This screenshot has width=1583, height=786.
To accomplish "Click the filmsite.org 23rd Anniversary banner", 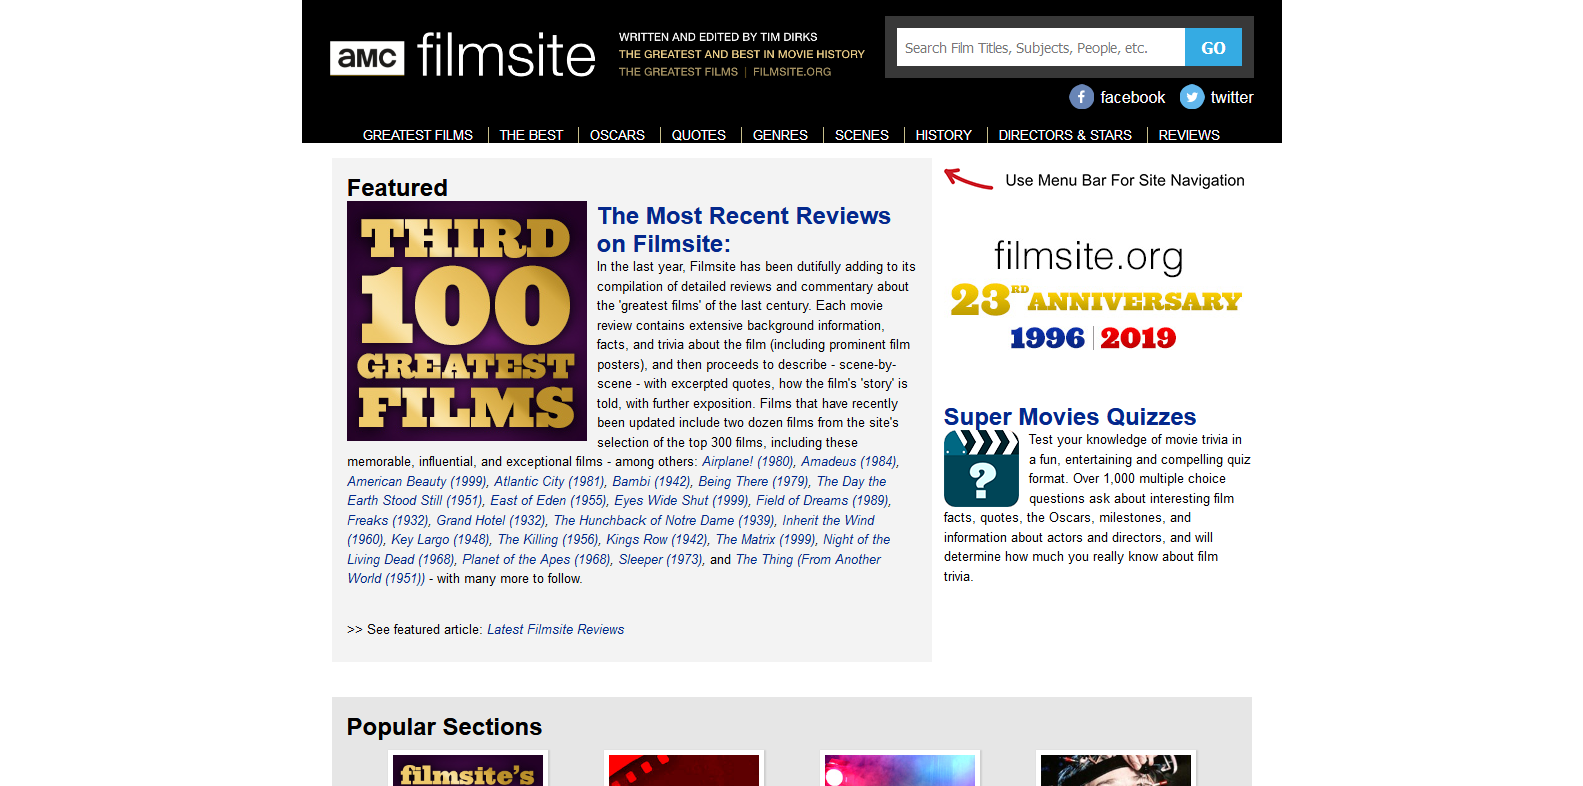I will (x=1095, y=296).
